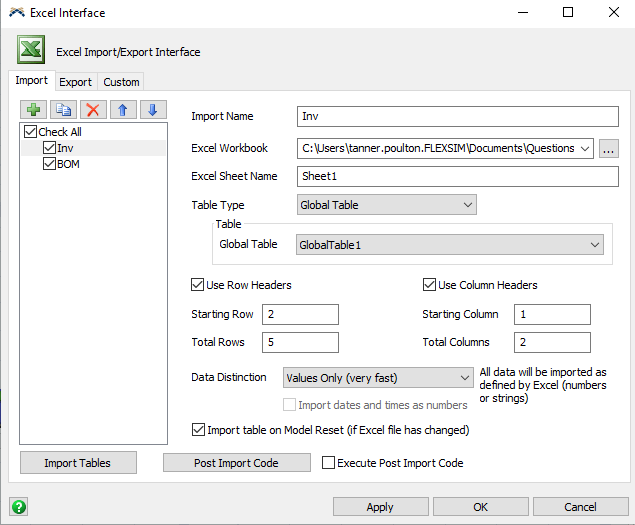Move selected import down with arrow icon
This screenshot has width=635, height=525.
(x=152, y=110)
